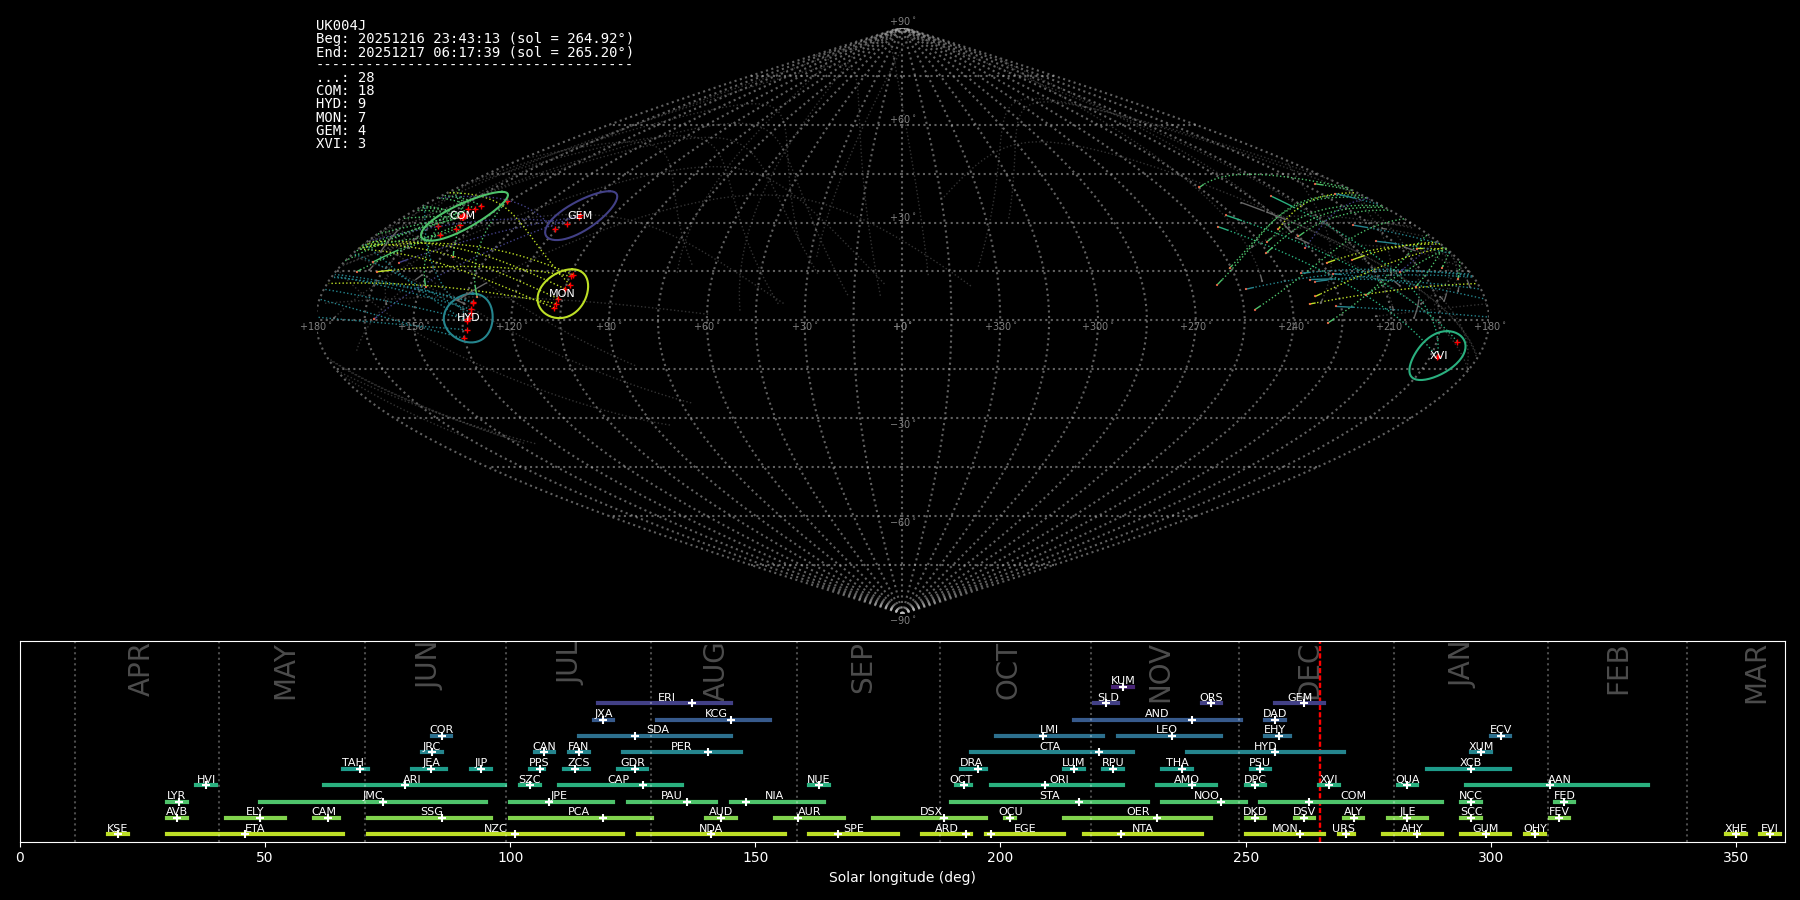1800x900 pixels.
Task: Click the NOO shower label in timeline
Action: pyautogui.click(x=1206, y=796)
